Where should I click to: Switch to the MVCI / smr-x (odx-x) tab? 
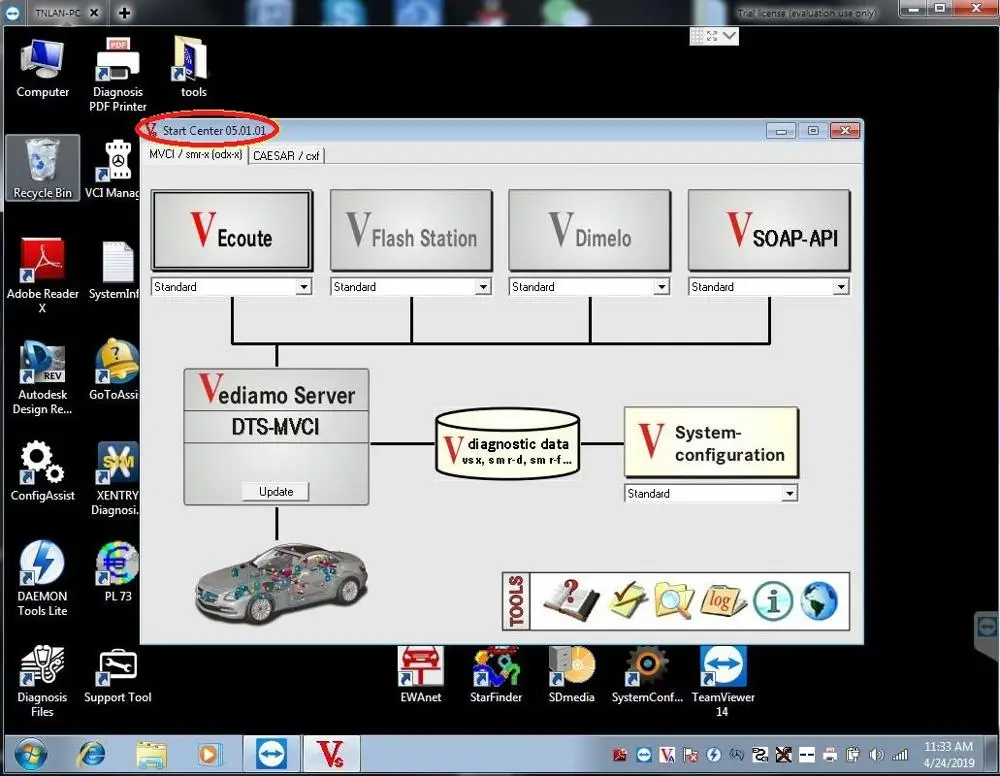click(x=195, y=154)
